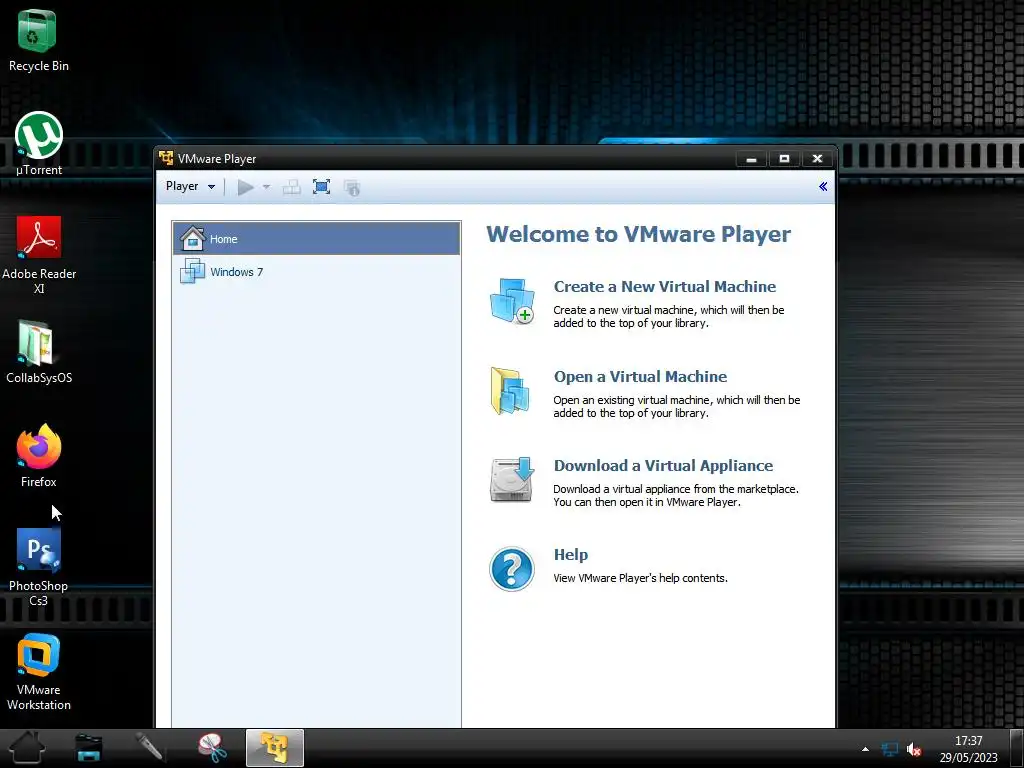
Task: Collapse the toolbar with the double chevron
Action: pos(823,187)
